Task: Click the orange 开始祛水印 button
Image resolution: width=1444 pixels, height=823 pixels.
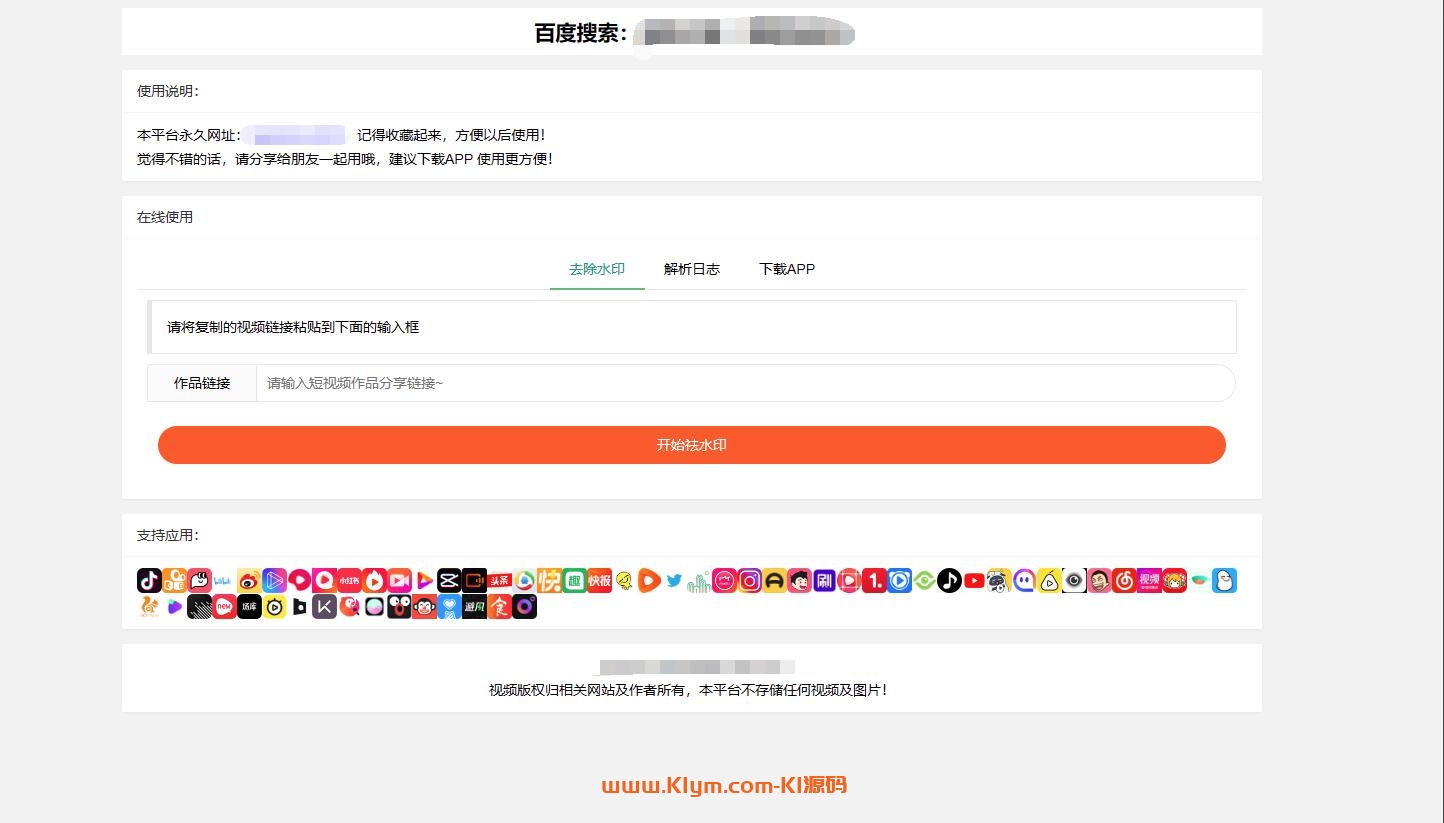Action: 692,445
